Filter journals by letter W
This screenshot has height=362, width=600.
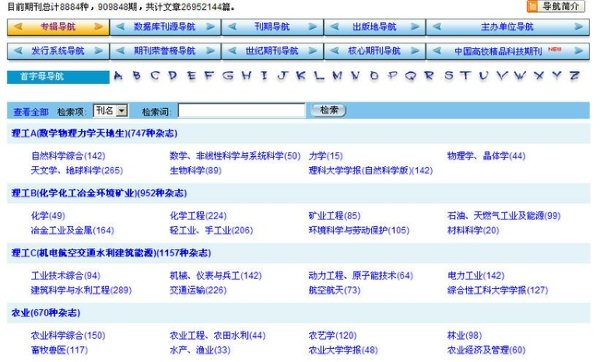(x=520, y=76)
